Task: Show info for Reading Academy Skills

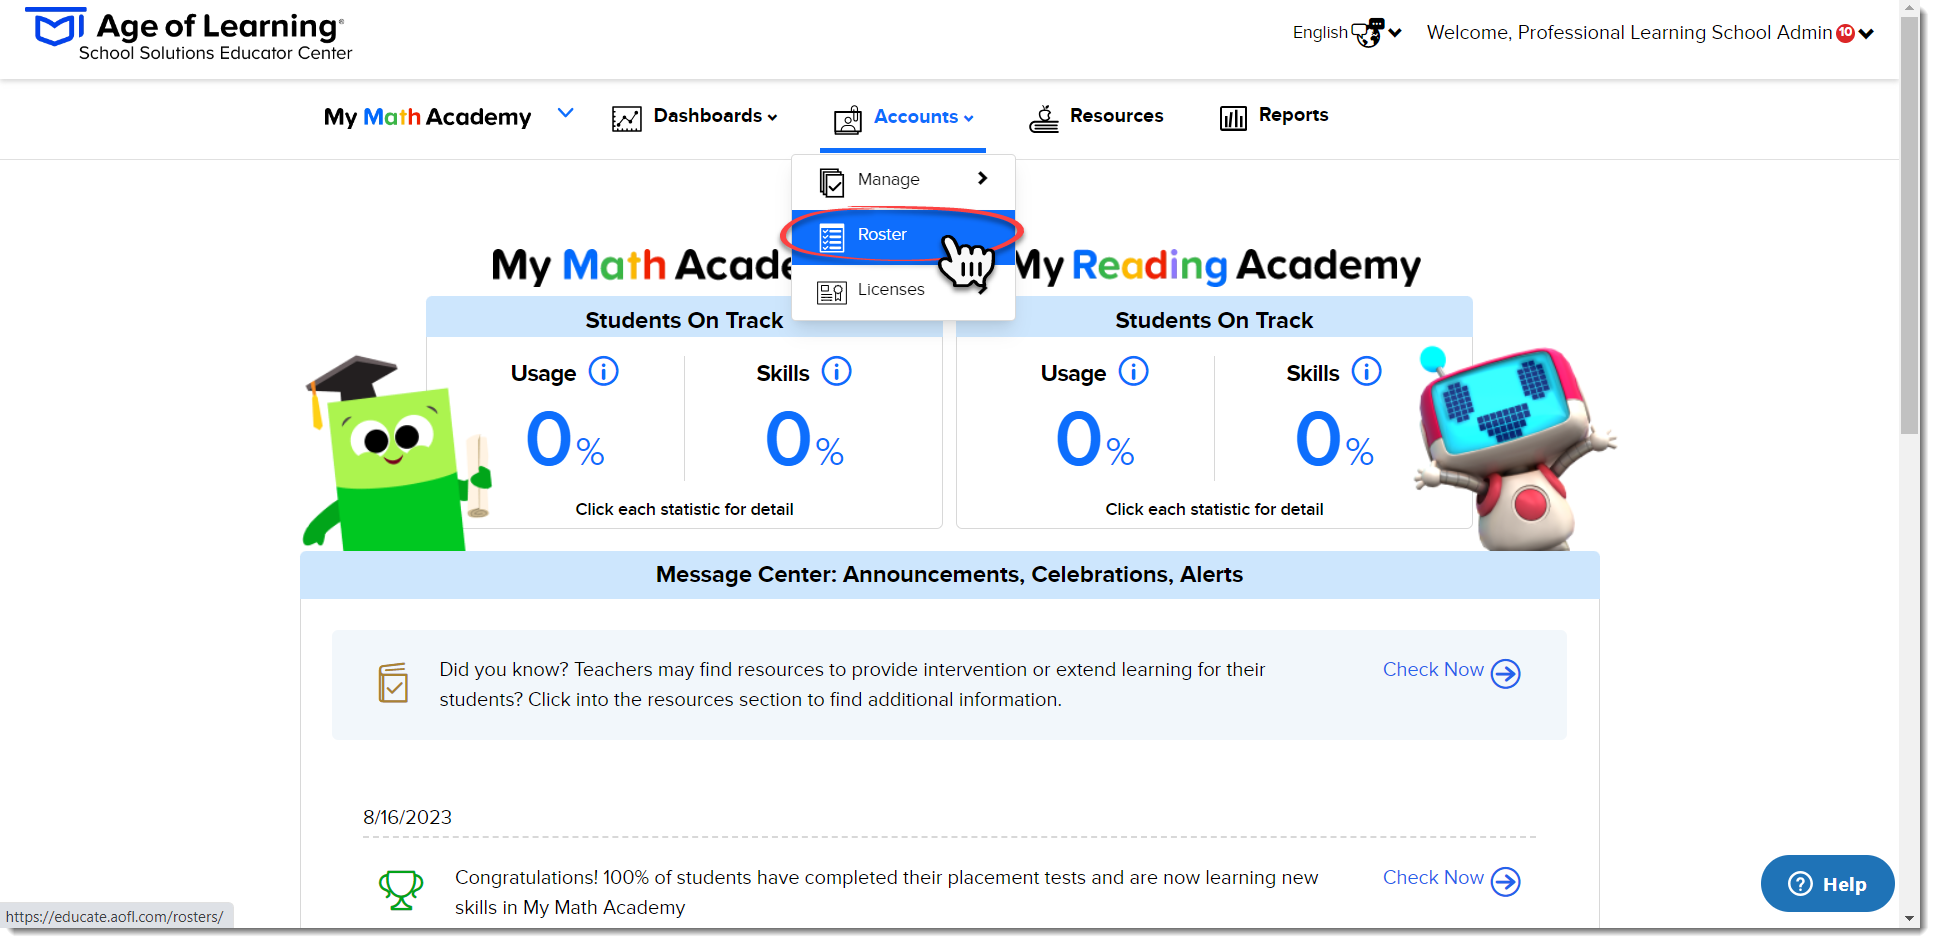Action: coord(1367,371)
